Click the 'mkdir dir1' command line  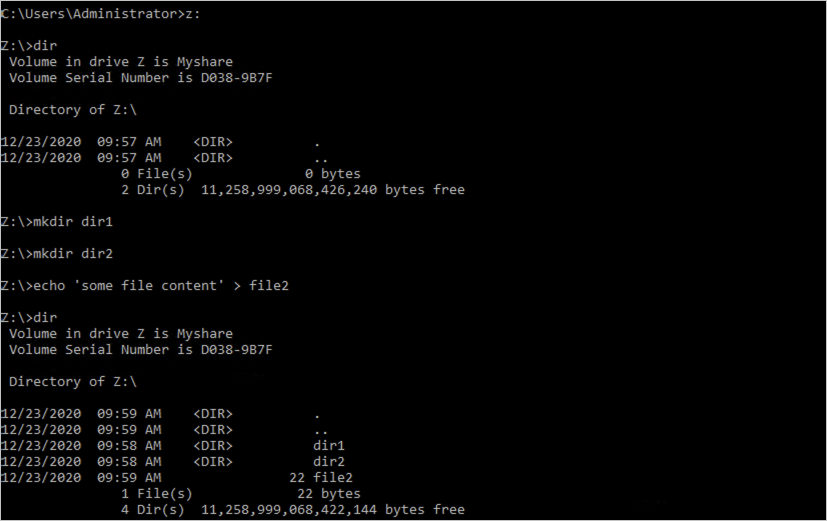[x=56, y=222]
